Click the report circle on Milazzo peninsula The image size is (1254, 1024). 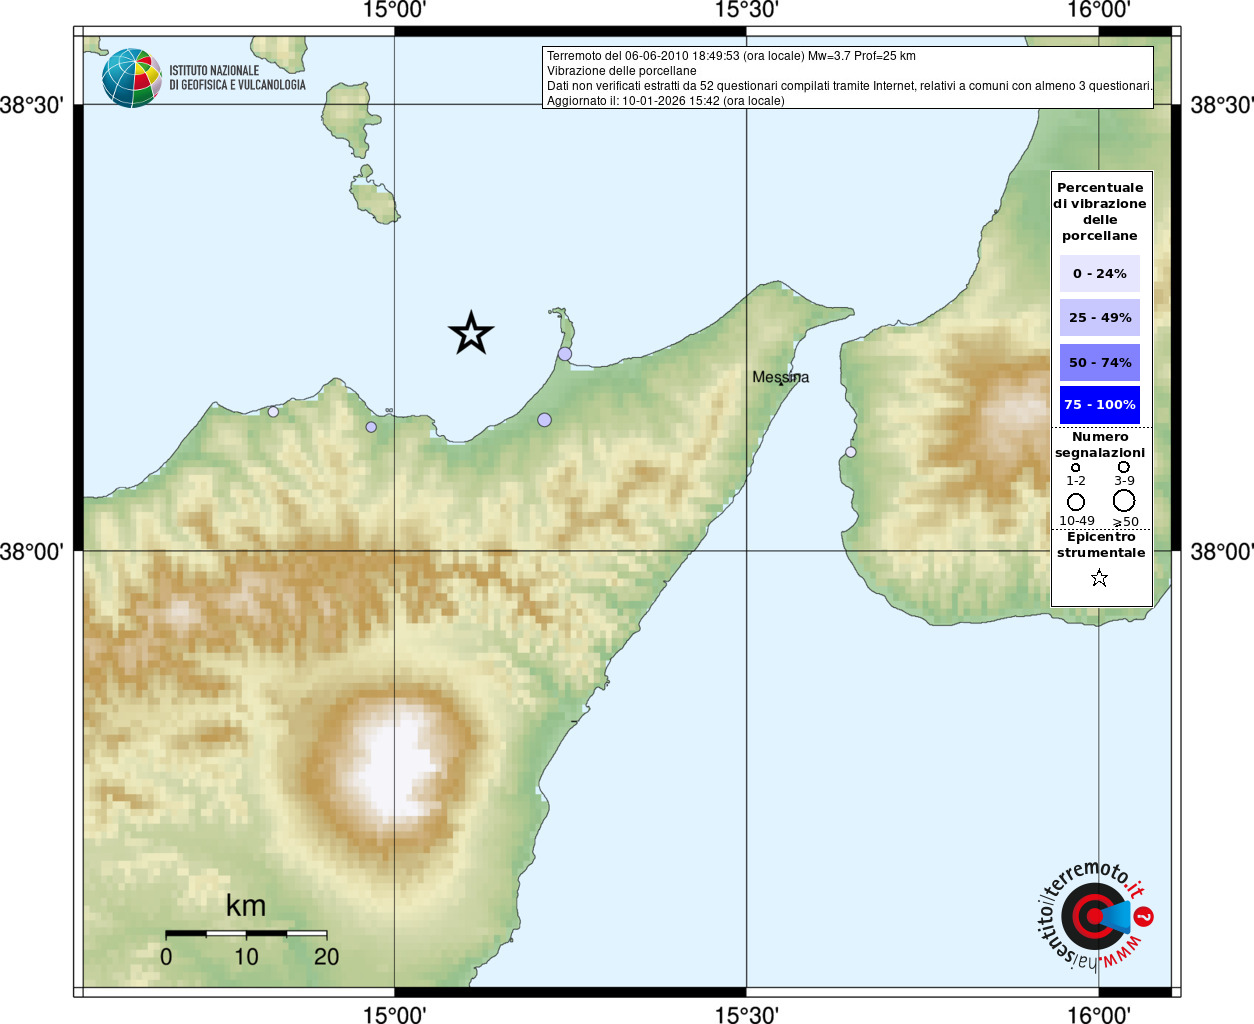[565, 354]
